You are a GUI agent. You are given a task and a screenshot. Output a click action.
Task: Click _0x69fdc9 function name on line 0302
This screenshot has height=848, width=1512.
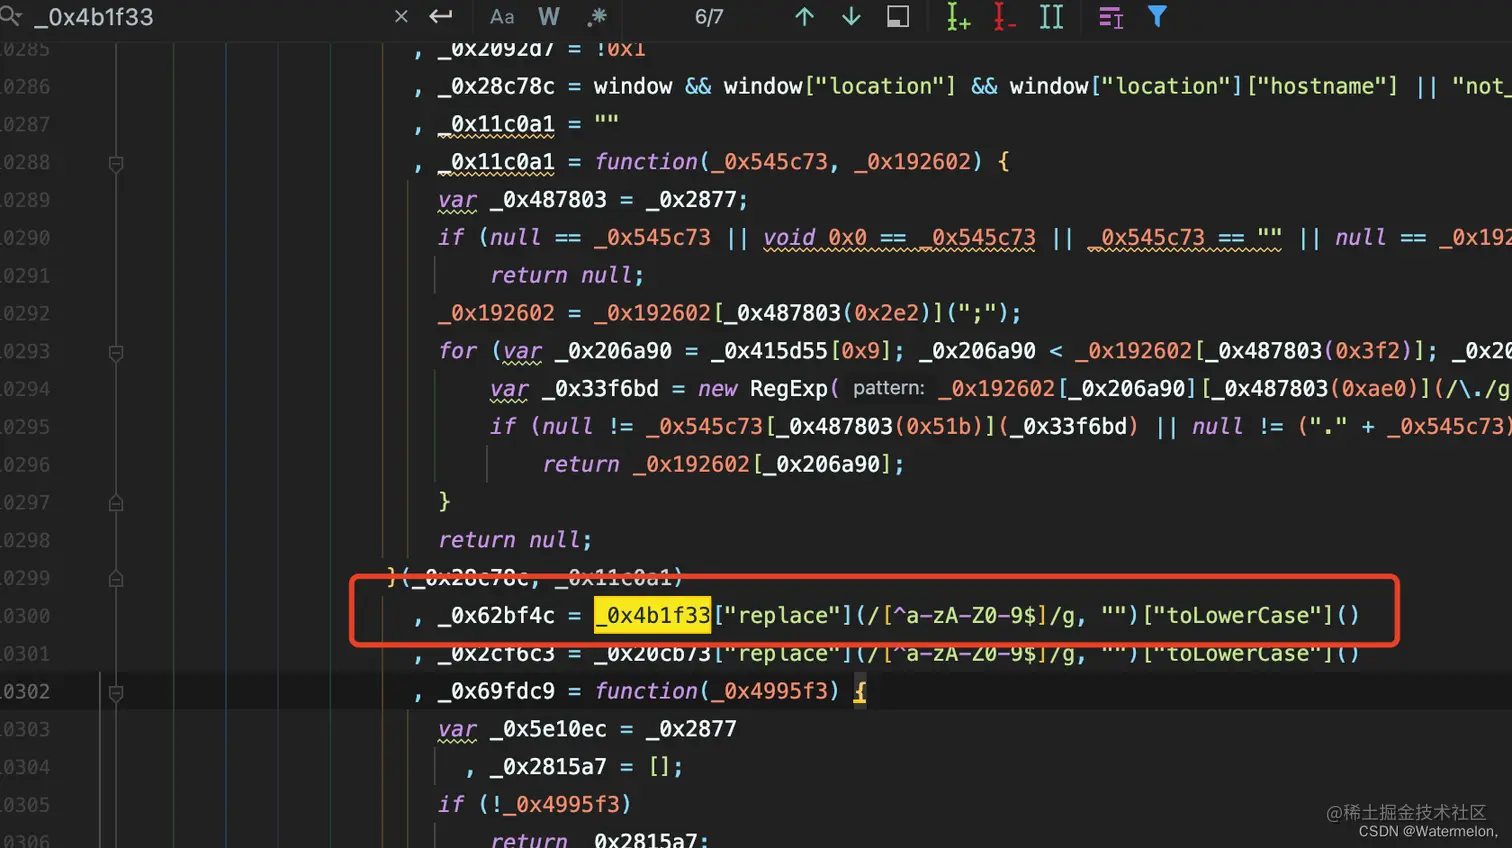496,691
